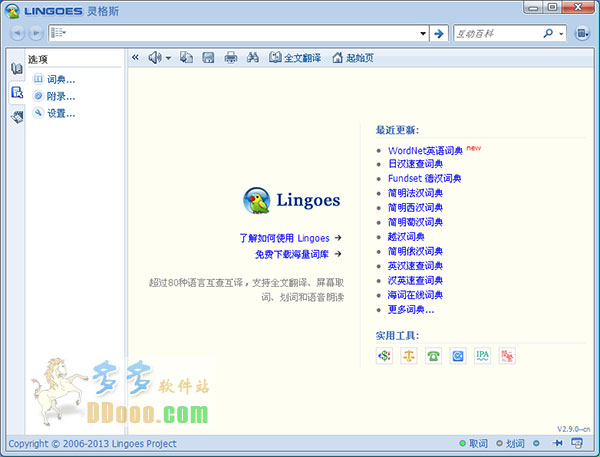
Task: Open 简明西汉词典 link
Action: pyautogui.click(x=415, y=207)
